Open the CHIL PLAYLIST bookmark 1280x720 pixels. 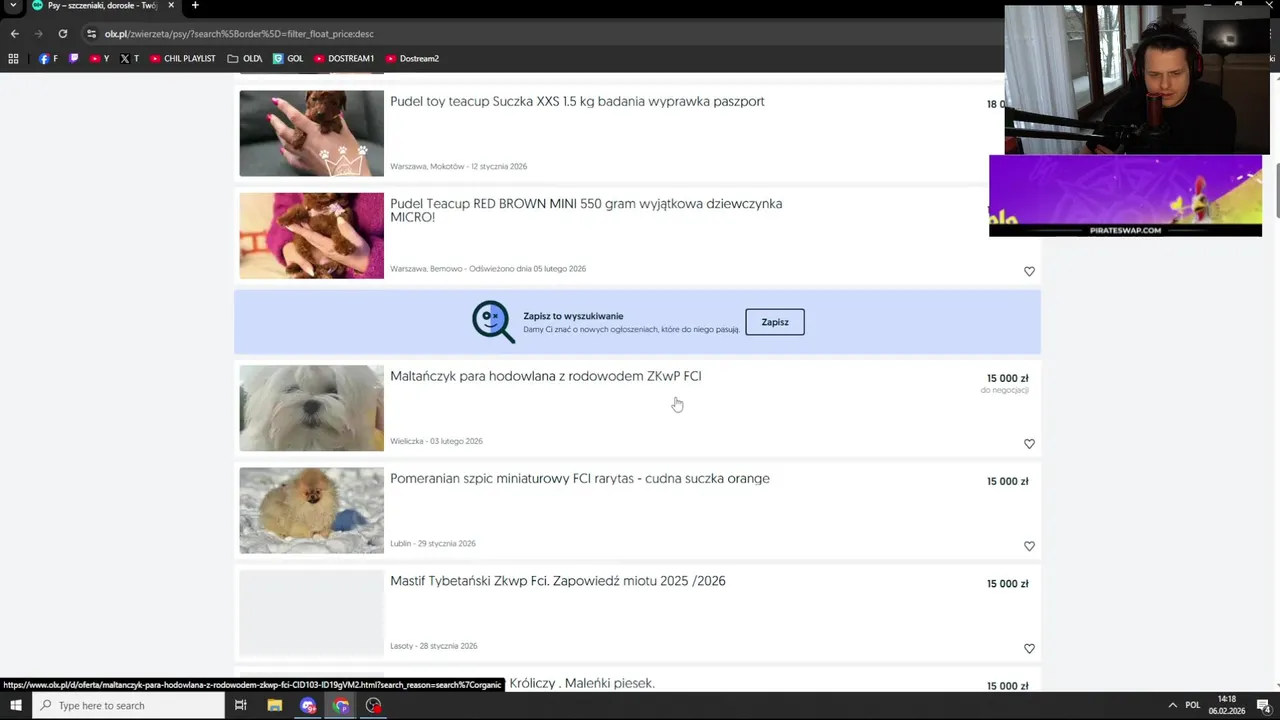pos(183,58)
